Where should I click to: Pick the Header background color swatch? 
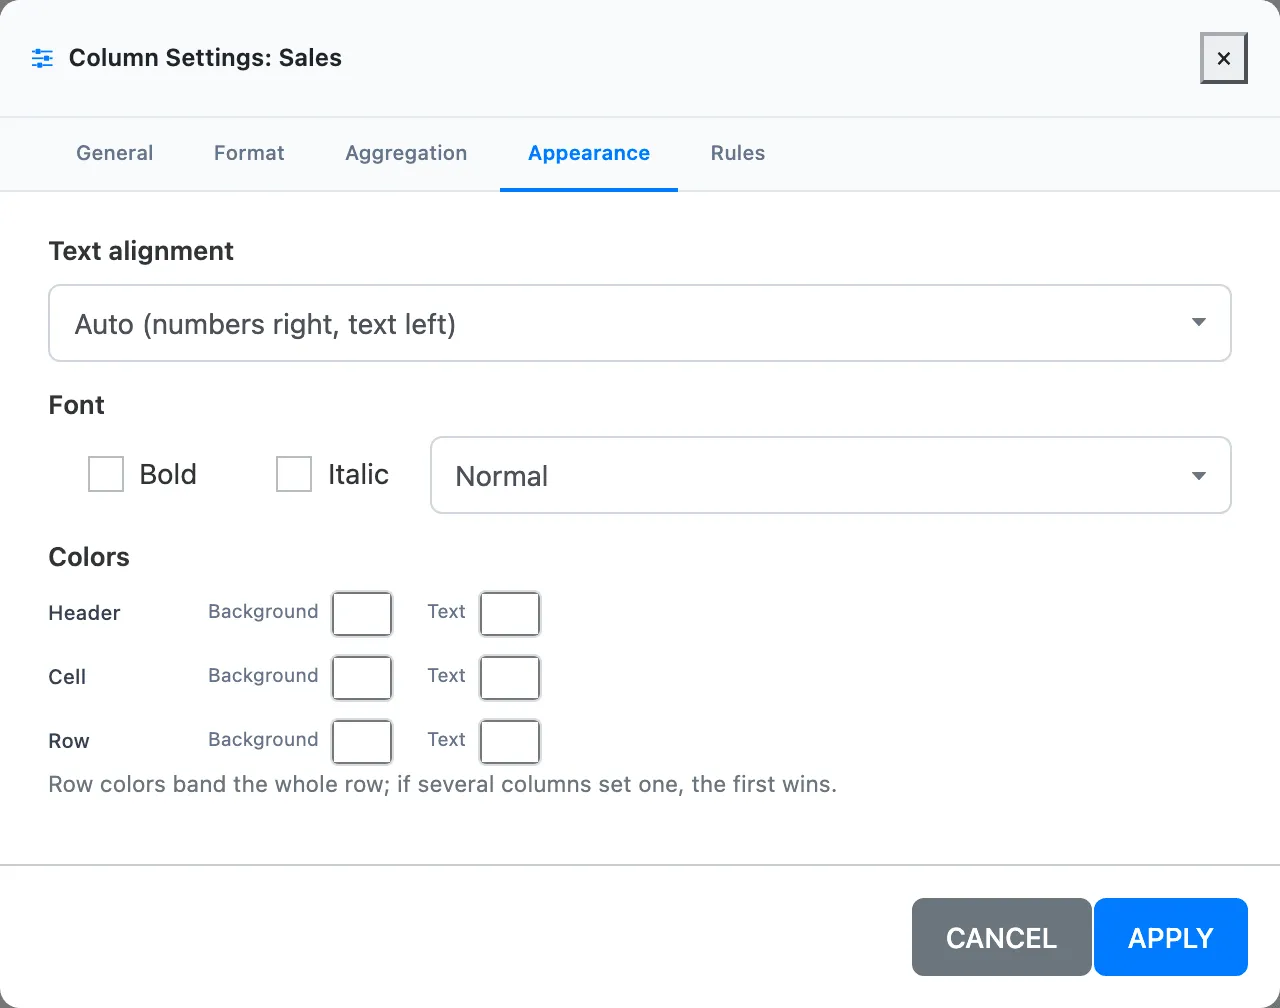pos(362,614)
